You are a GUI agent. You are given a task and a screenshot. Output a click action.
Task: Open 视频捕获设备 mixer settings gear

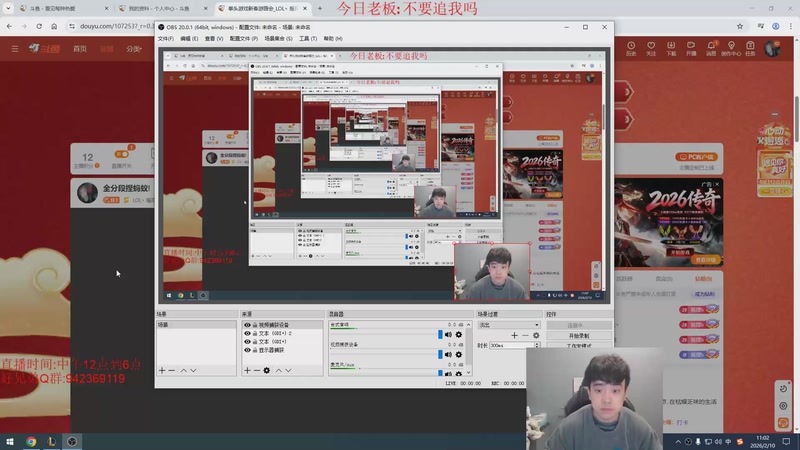pos(459,354)
